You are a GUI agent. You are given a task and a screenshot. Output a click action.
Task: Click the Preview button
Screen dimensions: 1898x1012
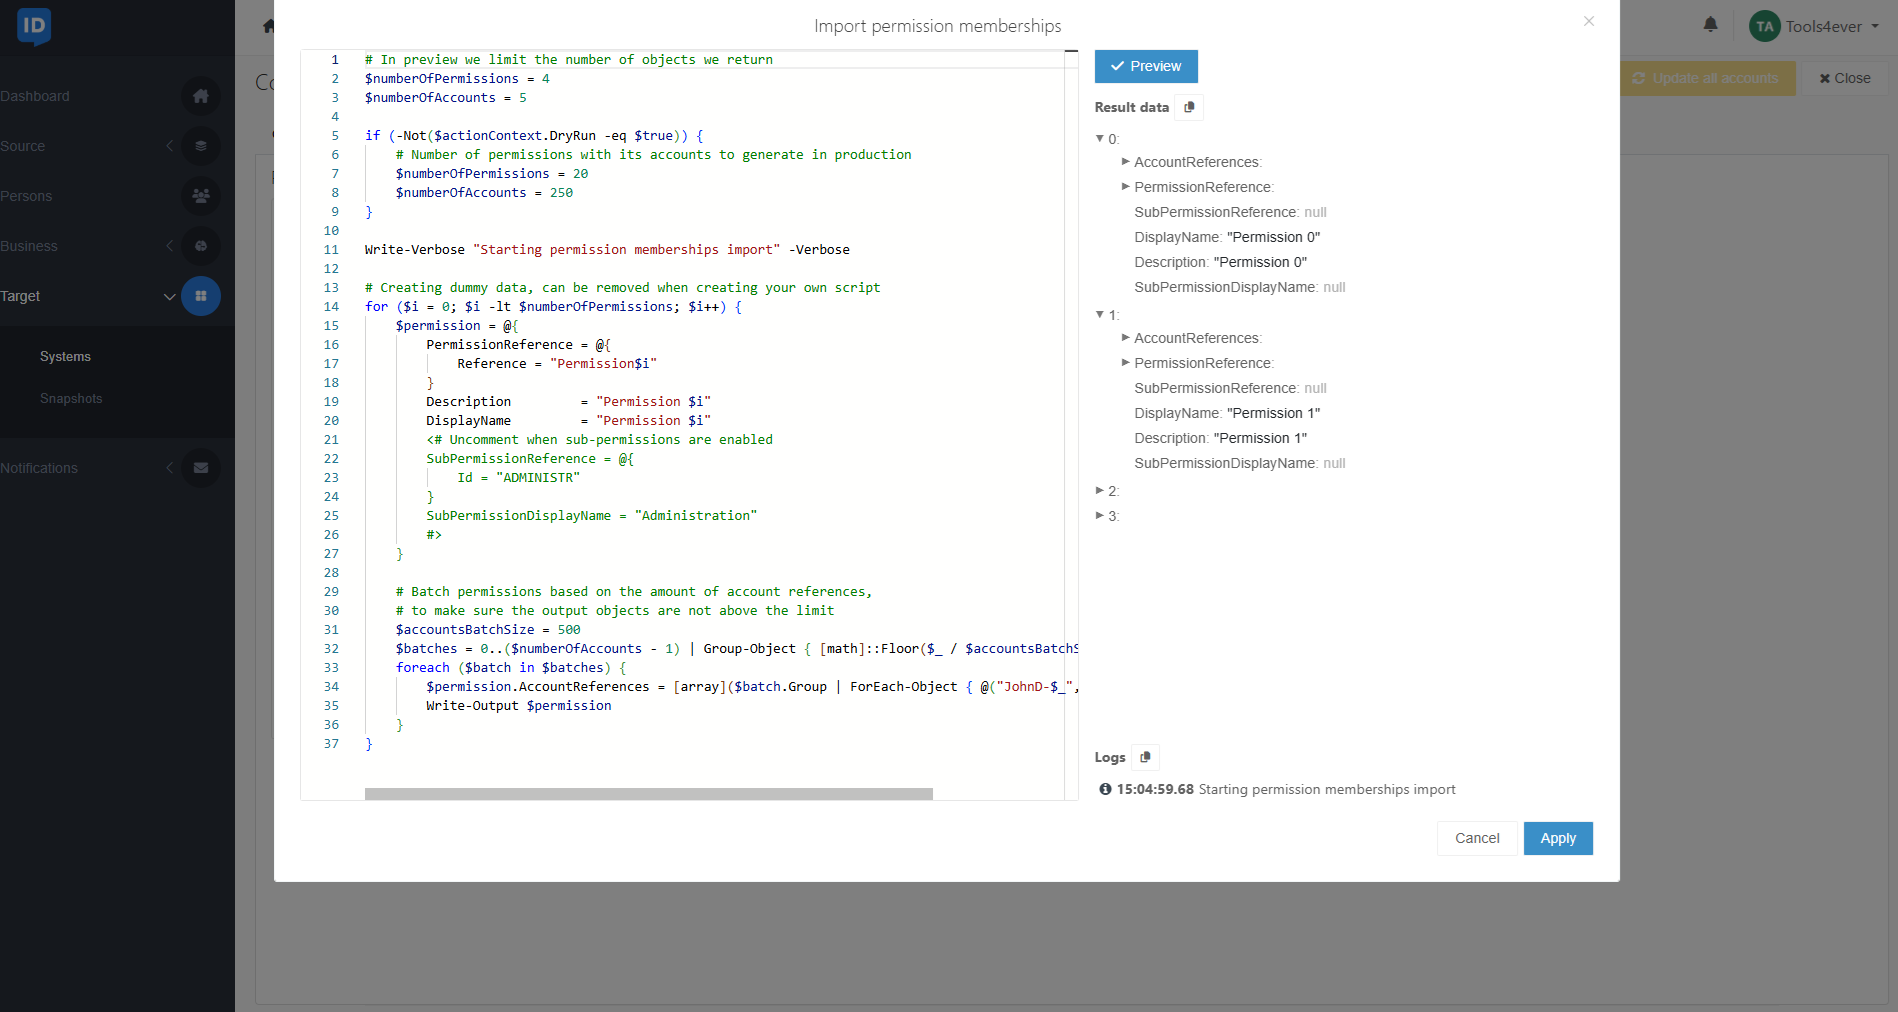coord(1146,66)
